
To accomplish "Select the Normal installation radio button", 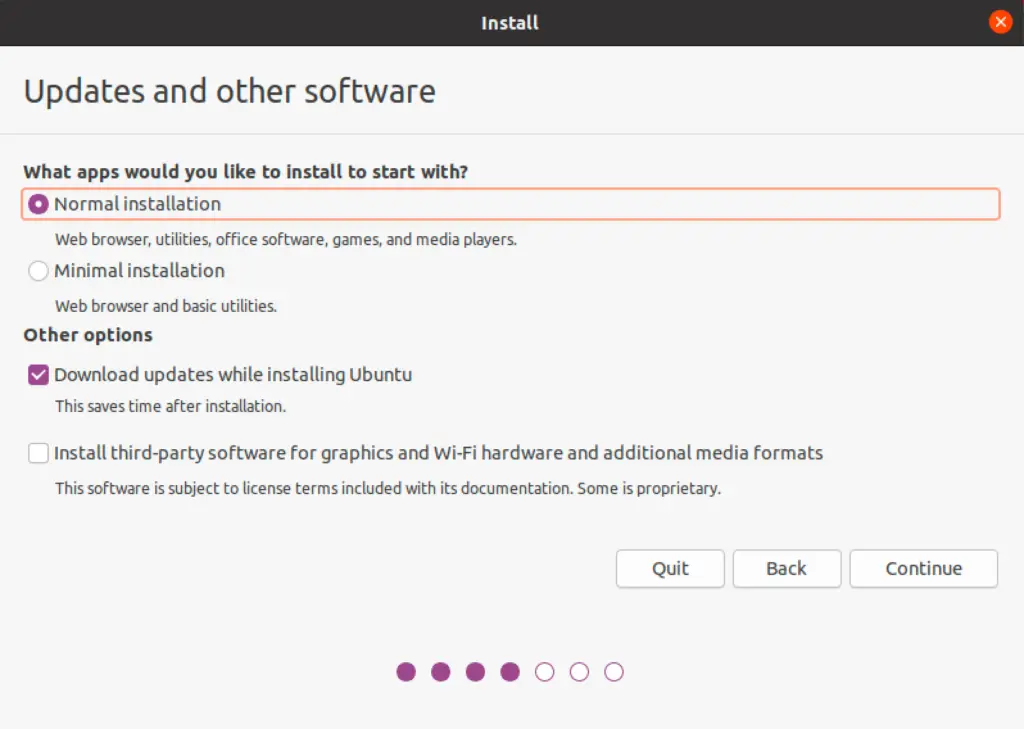I will point(38,204).
